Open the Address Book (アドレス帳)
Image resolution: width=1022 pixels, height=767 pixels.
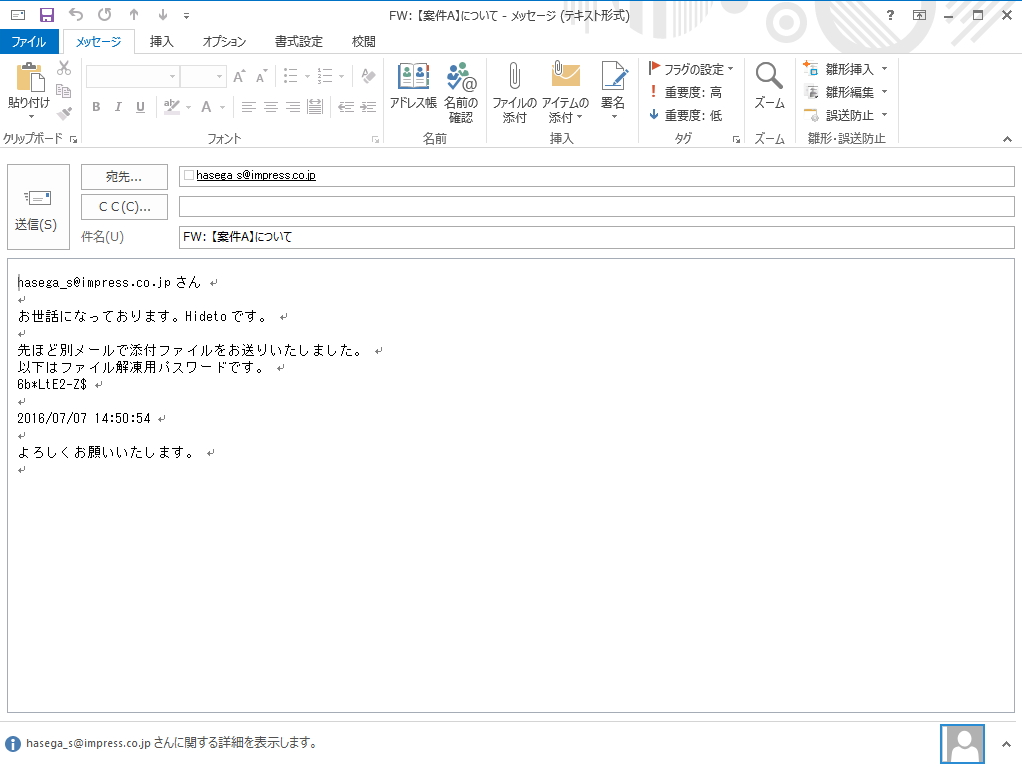(x=413, y=90)
